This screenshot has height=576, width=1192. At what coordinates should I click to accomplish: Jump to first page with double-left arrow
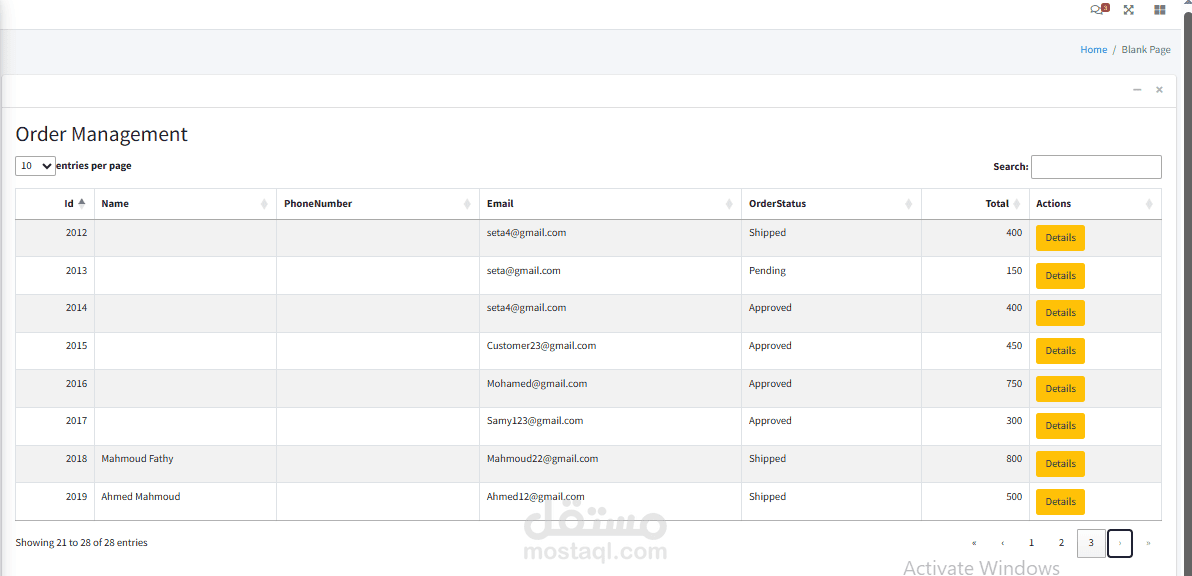pos(974,543)
